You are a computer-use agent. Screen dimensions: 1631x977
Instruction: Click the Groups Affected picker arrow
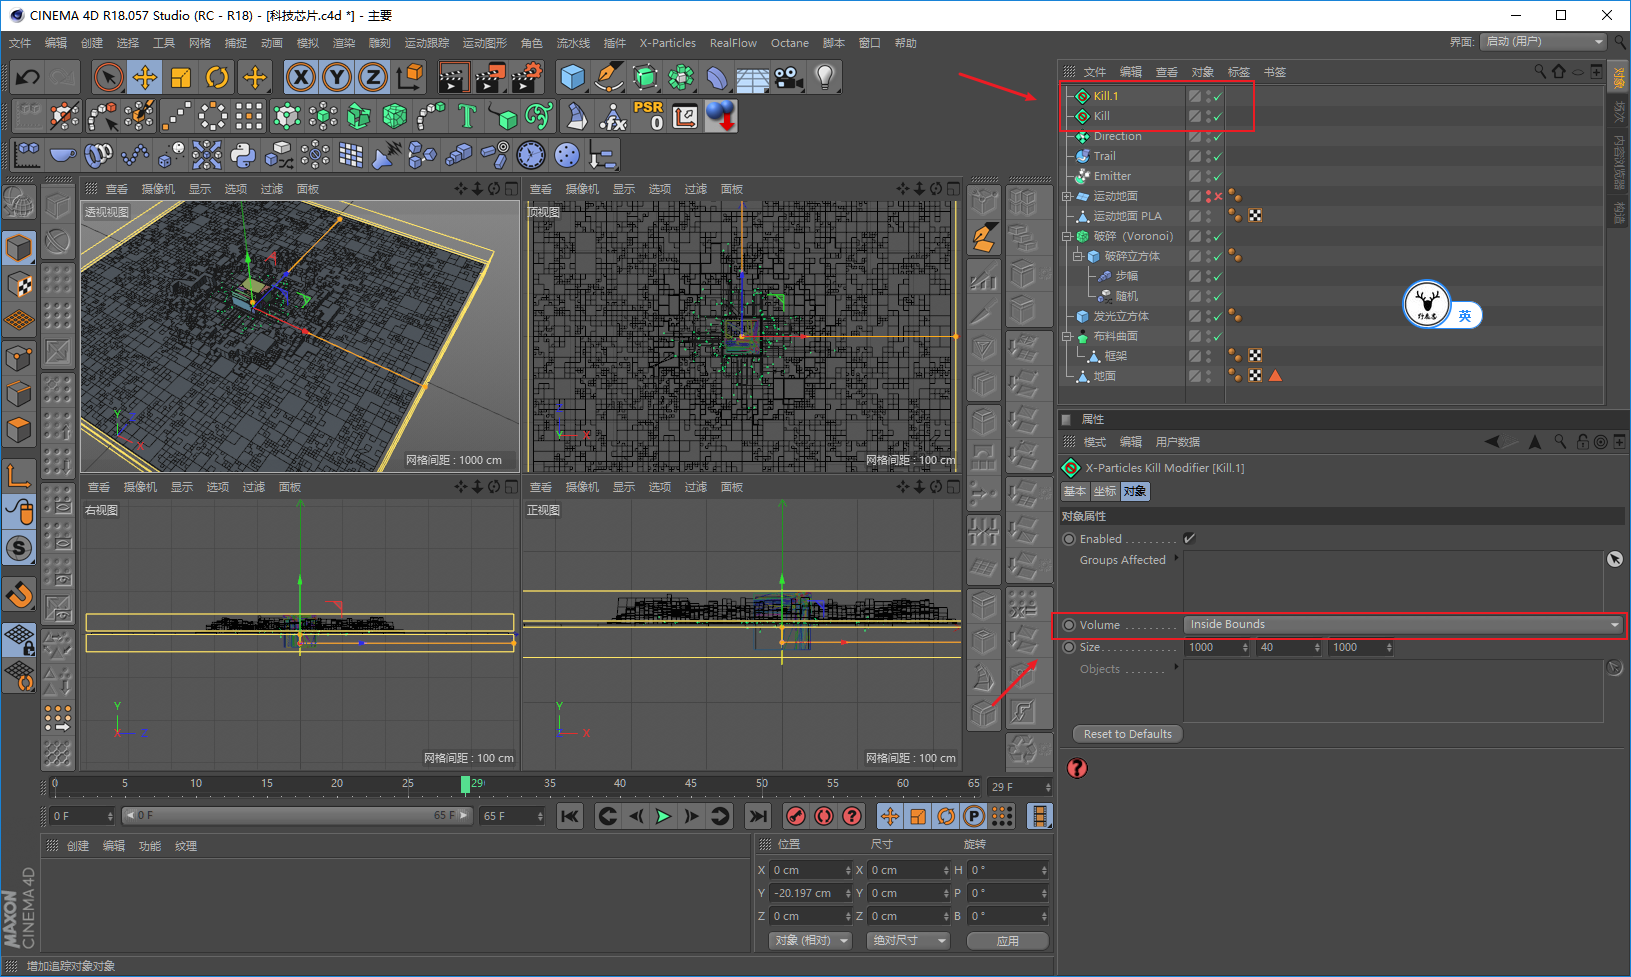point(1614,559)
